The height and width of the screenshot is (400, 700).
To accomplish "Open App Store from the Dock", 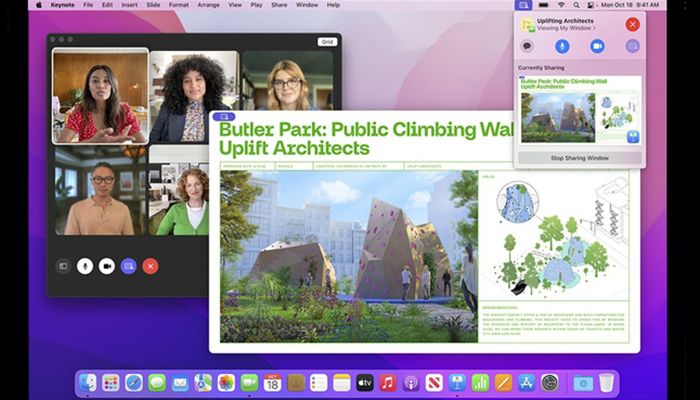I will [x=527, y=383].
